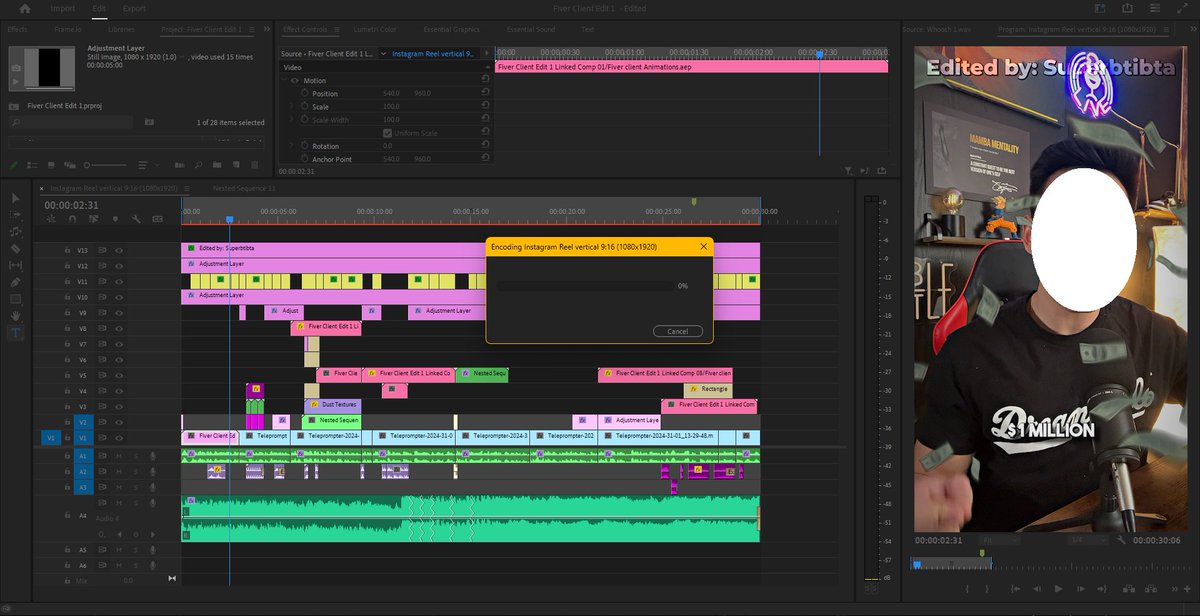Reset the Rotation parameter

click(x=485, y=145)
